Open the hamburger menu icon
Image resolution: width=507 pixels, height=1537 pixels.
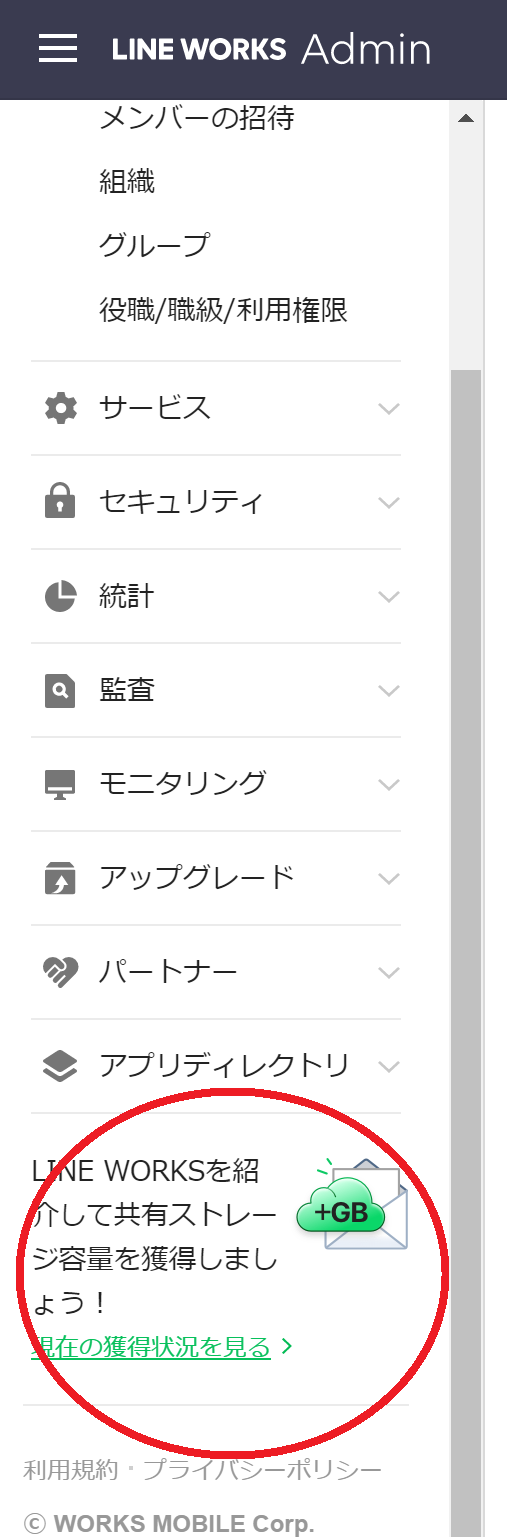pos(58,48)
